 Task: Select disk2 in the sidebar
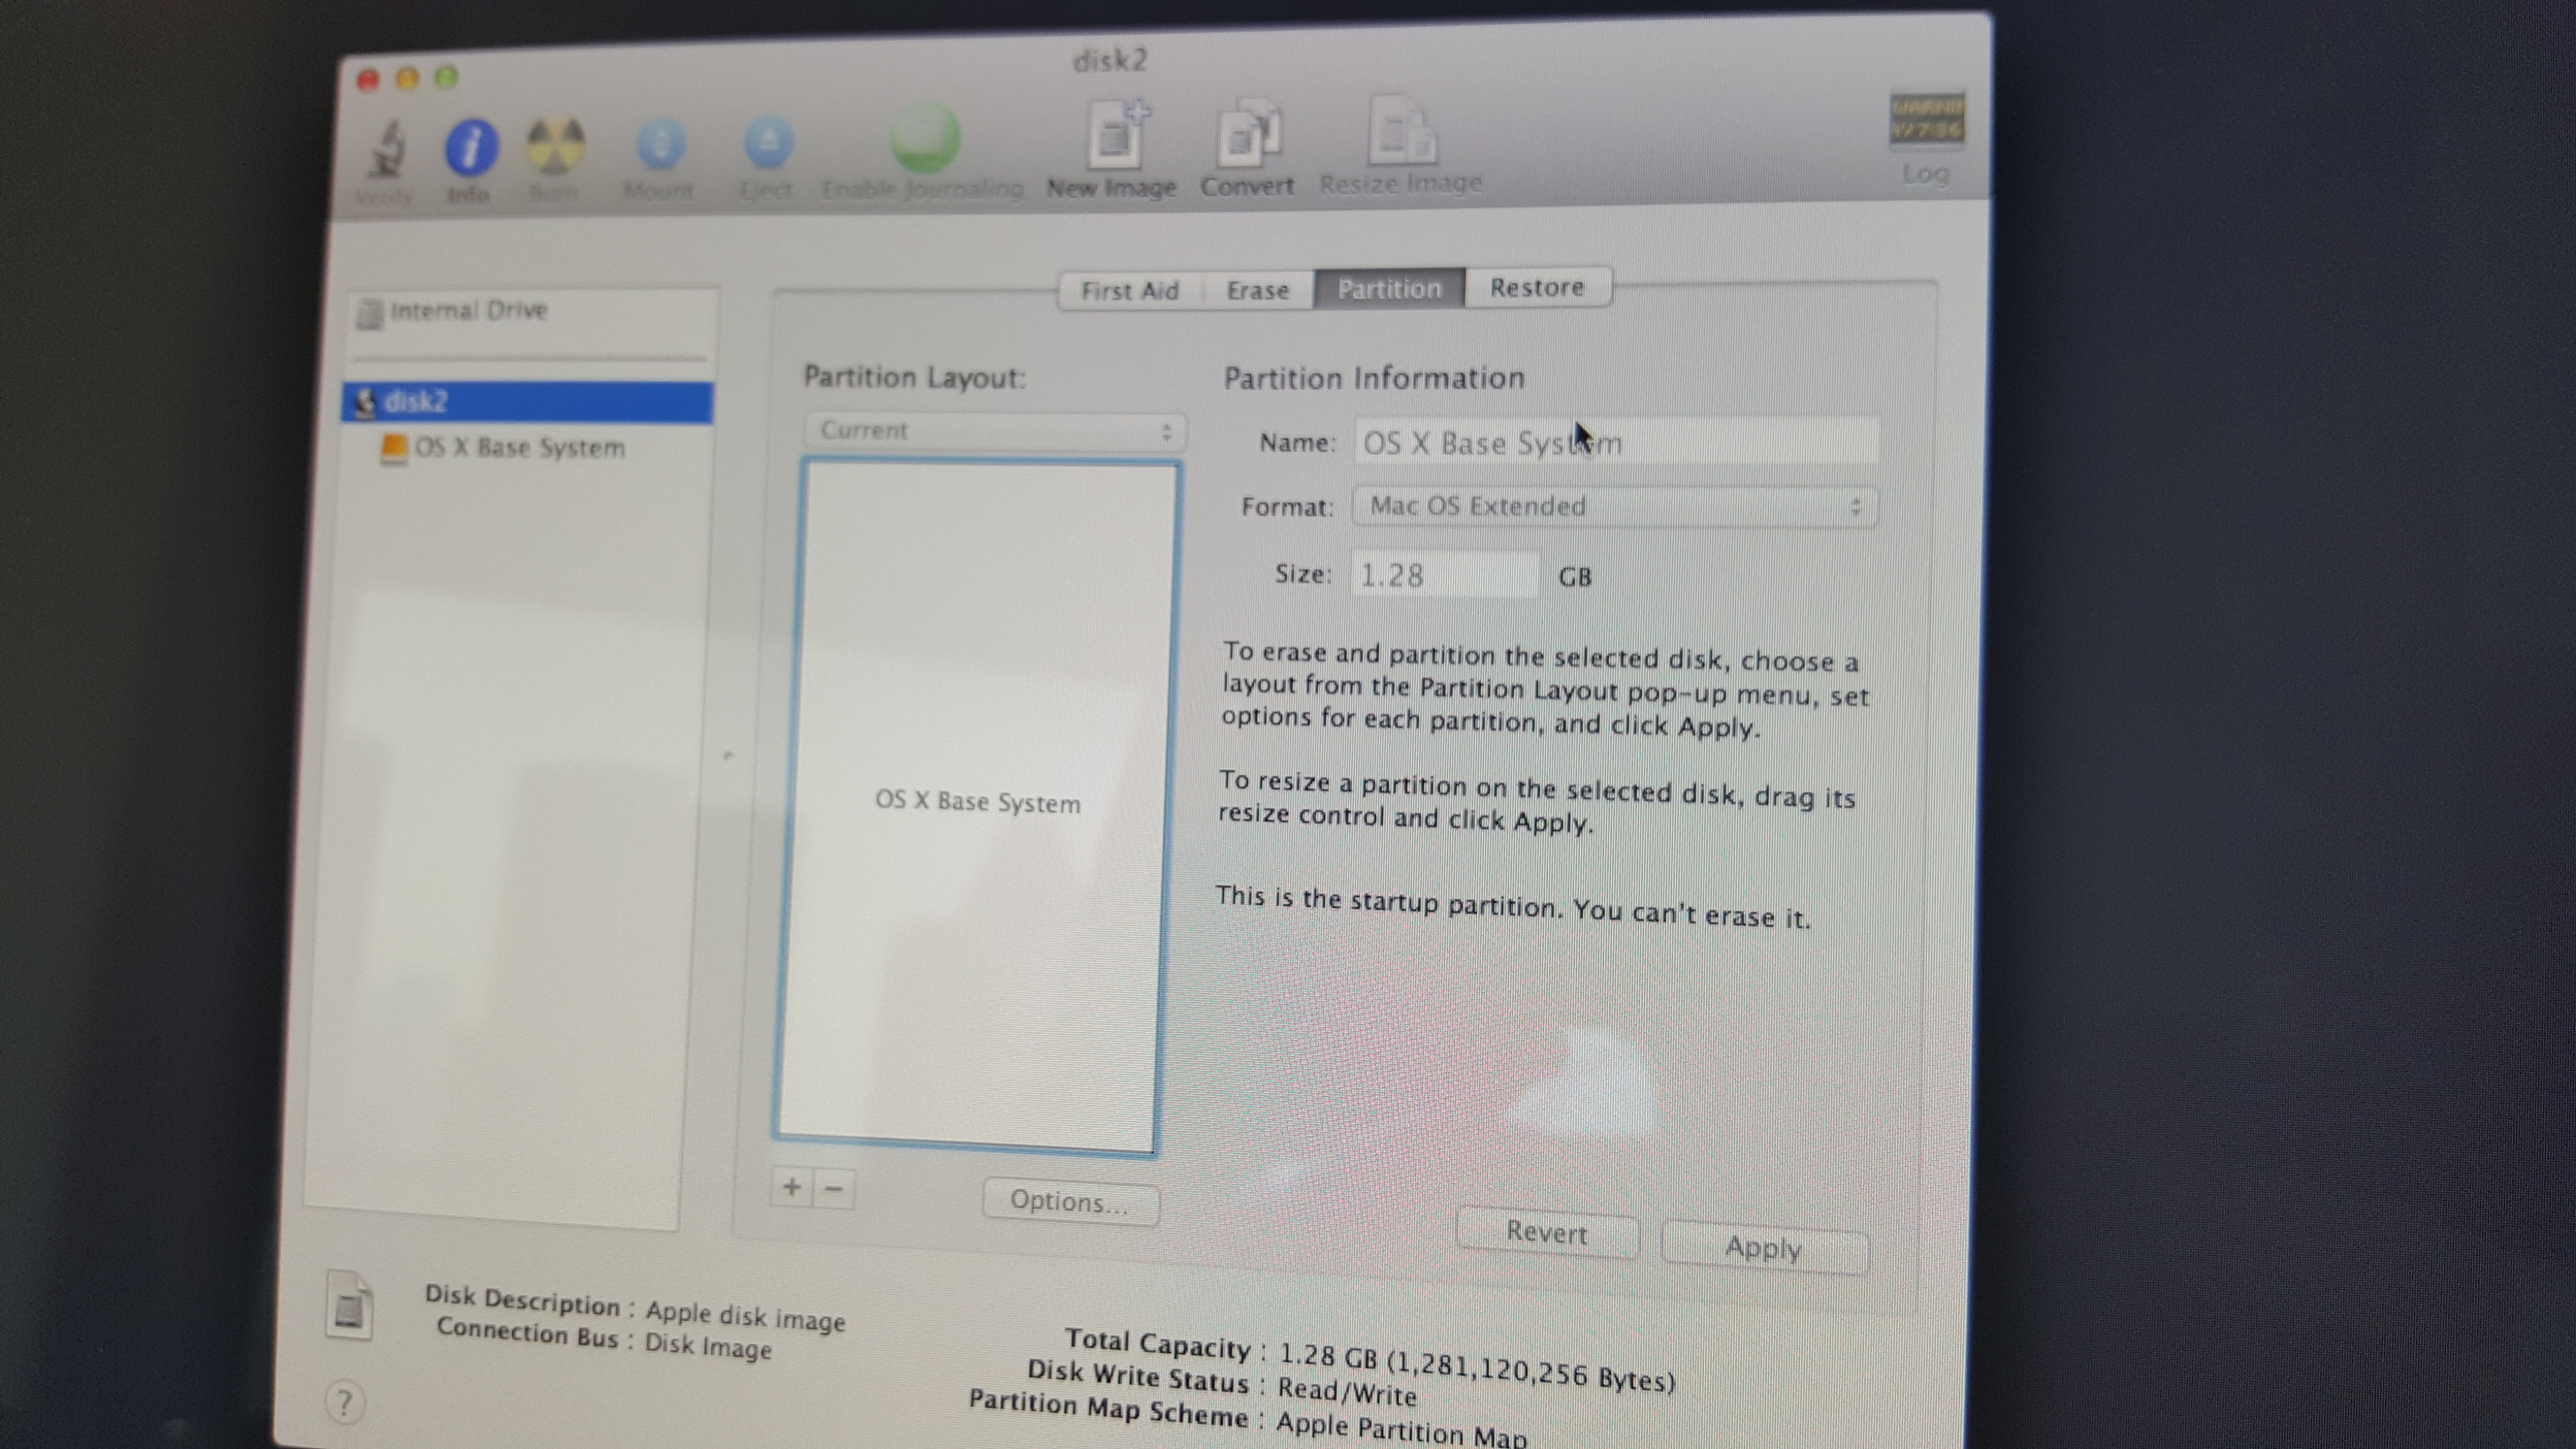click(x=528, y=402)
